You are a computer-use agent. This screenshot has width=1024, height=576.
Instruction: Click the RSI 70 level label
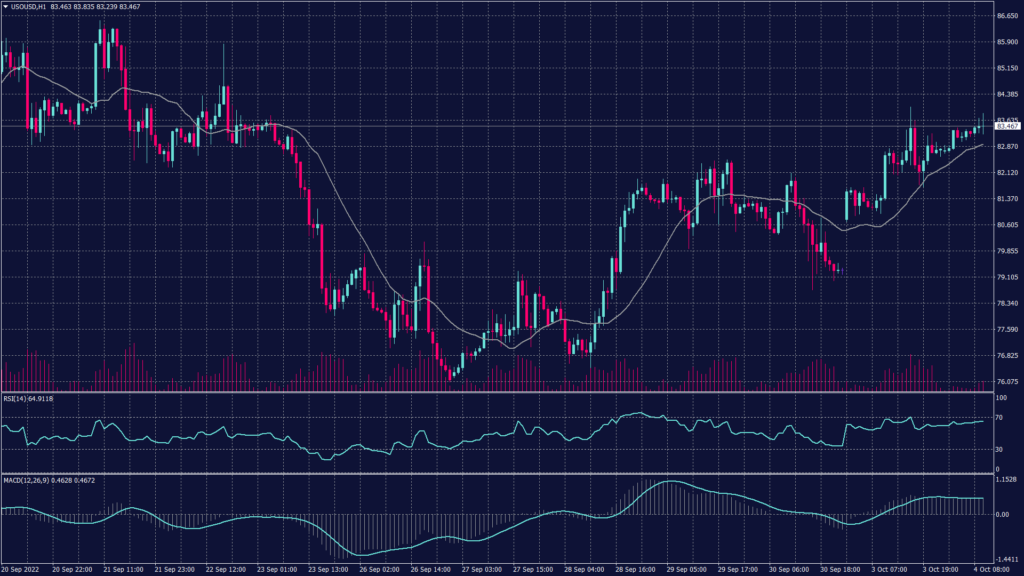(1000, 417)
